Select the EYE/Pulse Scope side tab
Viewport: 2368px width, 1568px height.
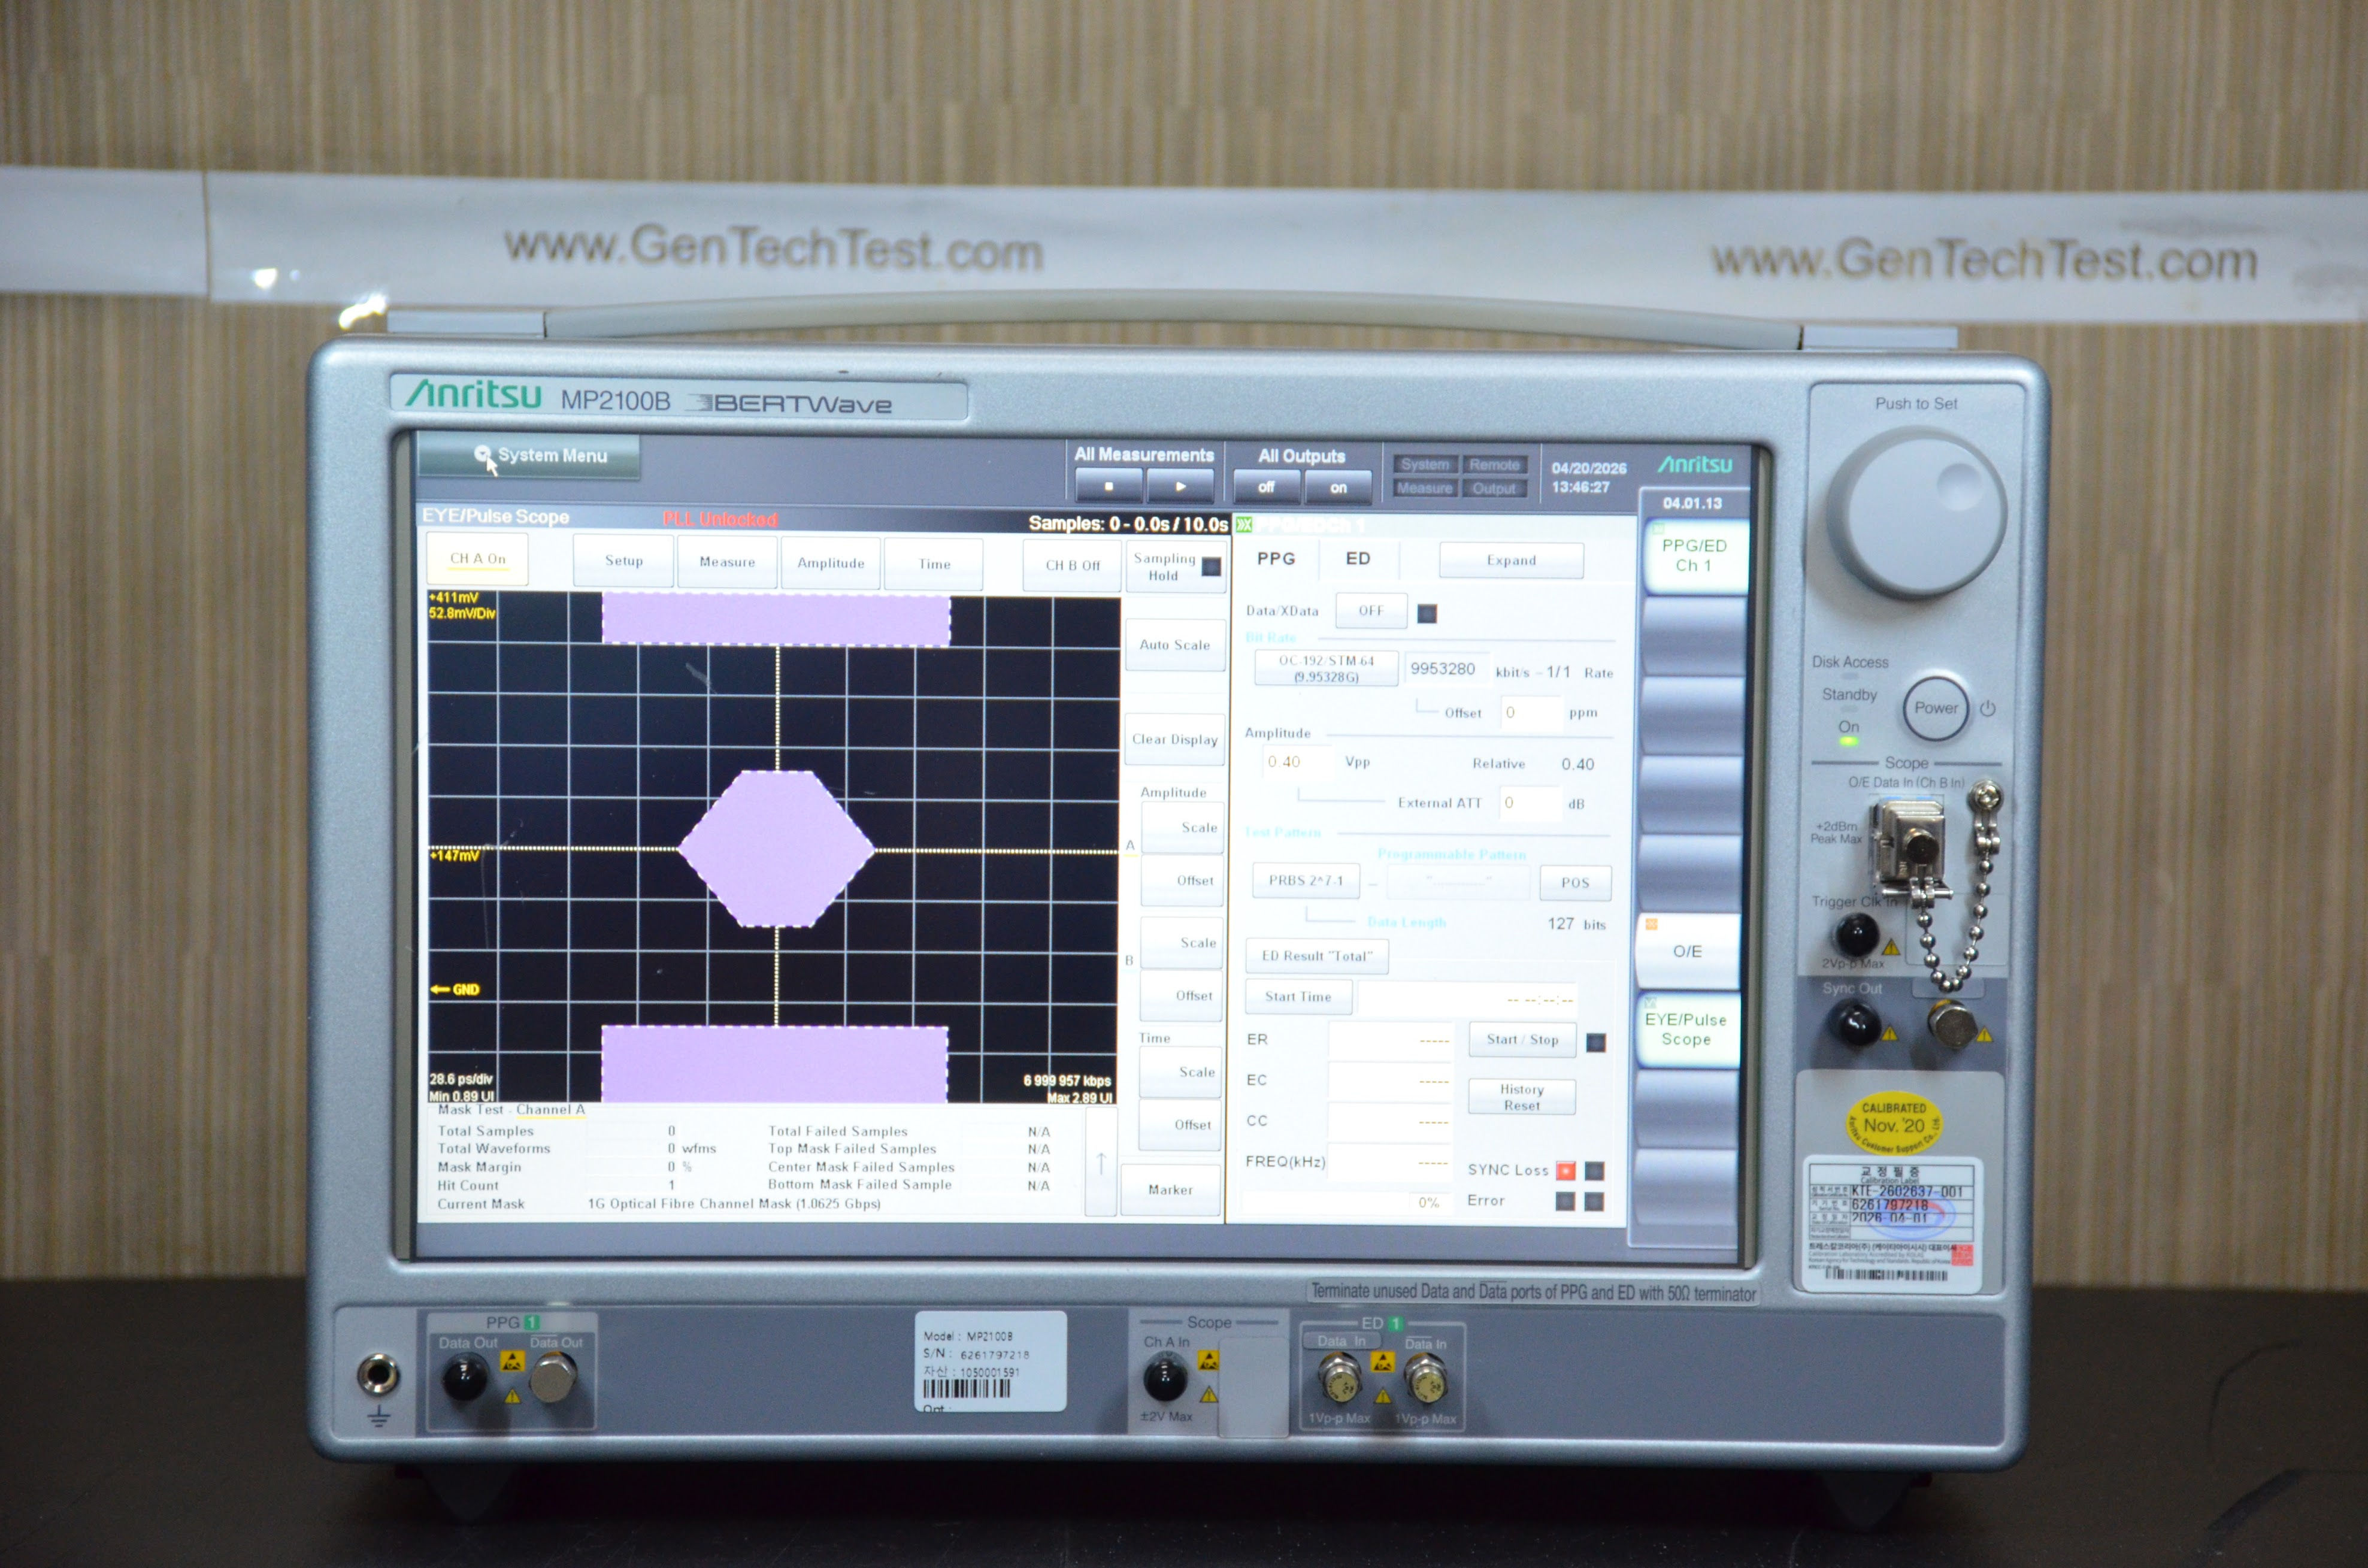point(1686,1030)
